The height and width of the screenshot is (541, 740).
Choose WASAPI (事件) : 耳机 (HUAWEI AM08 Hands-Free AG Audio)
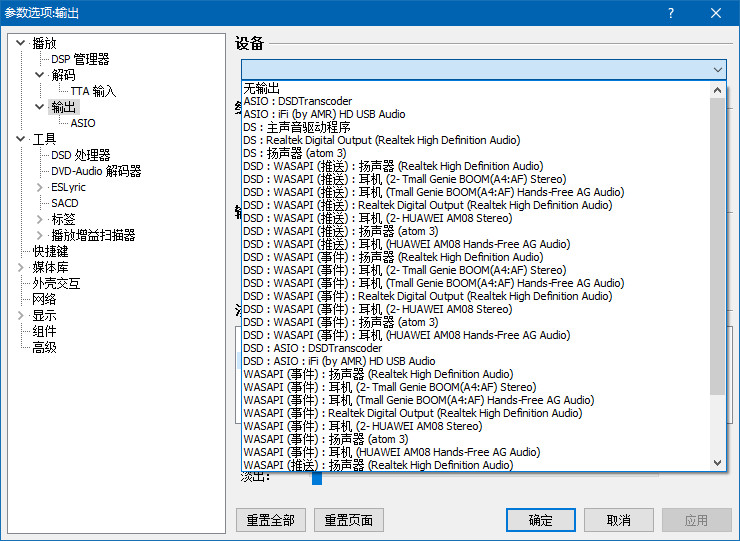(x=476, y=452)
